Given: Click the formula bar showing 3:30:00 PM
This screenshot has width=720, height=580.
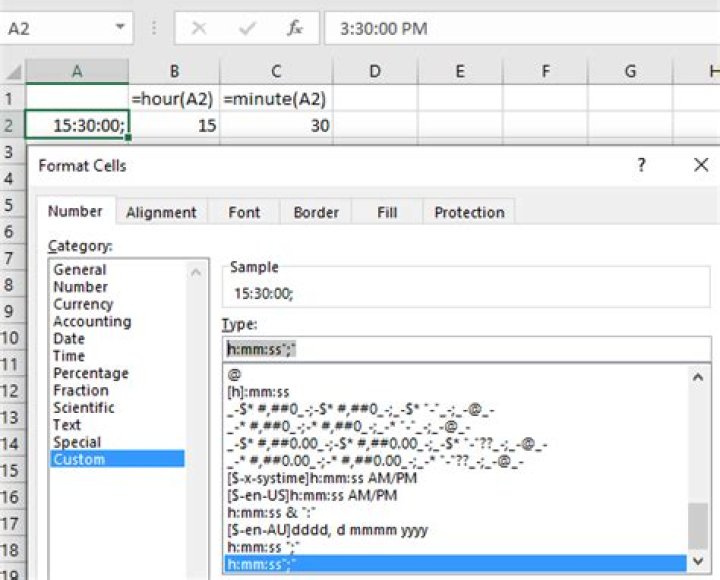Looking at the screenshot, I should [522, 28].
